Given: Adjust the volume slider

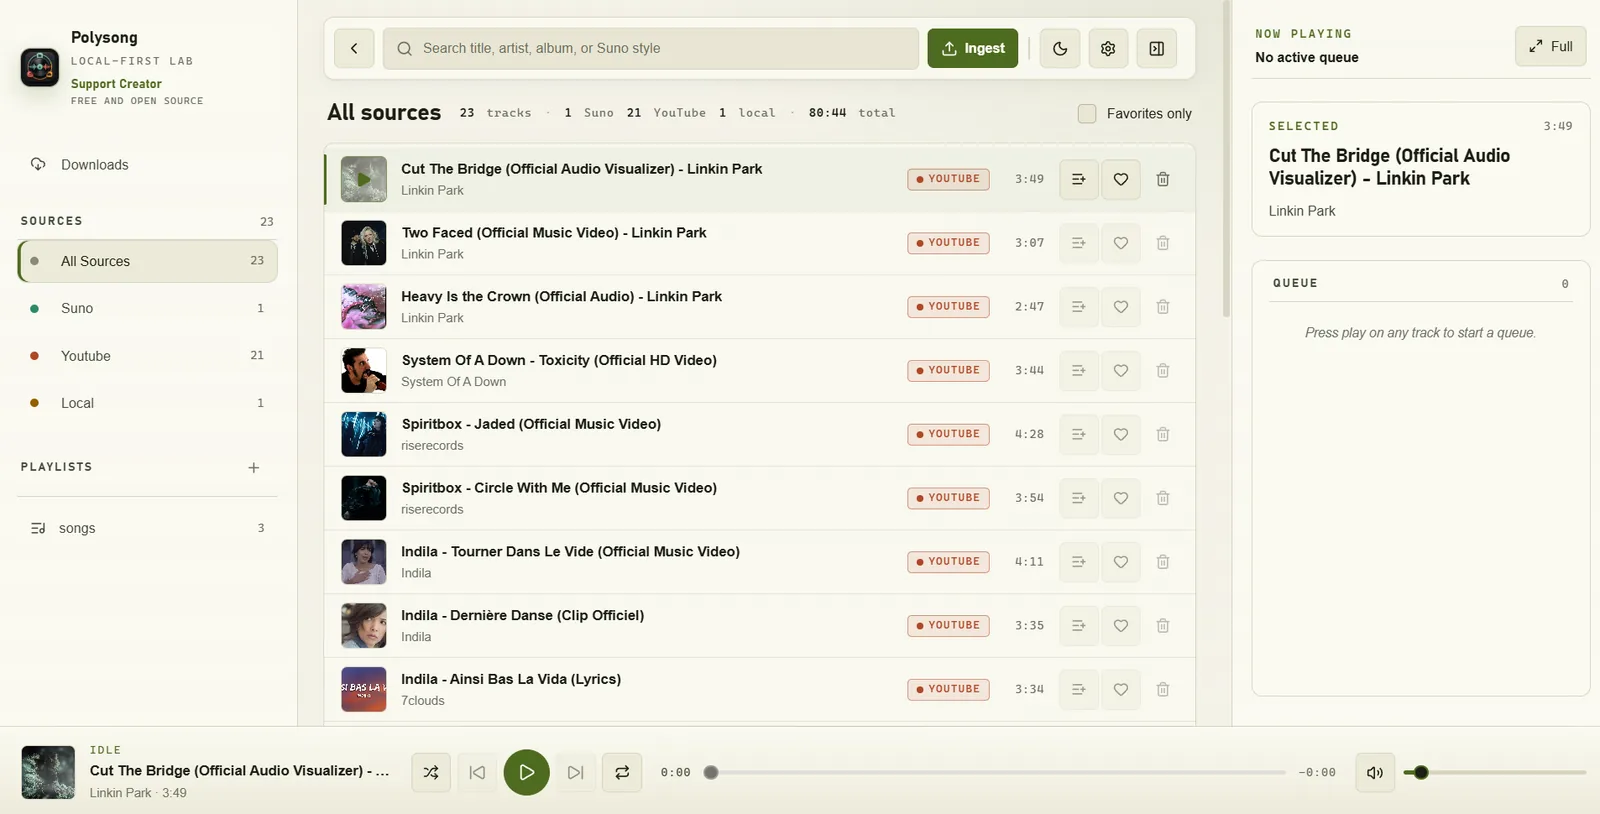Looking at the screenshot, I should coord(1494,772).
